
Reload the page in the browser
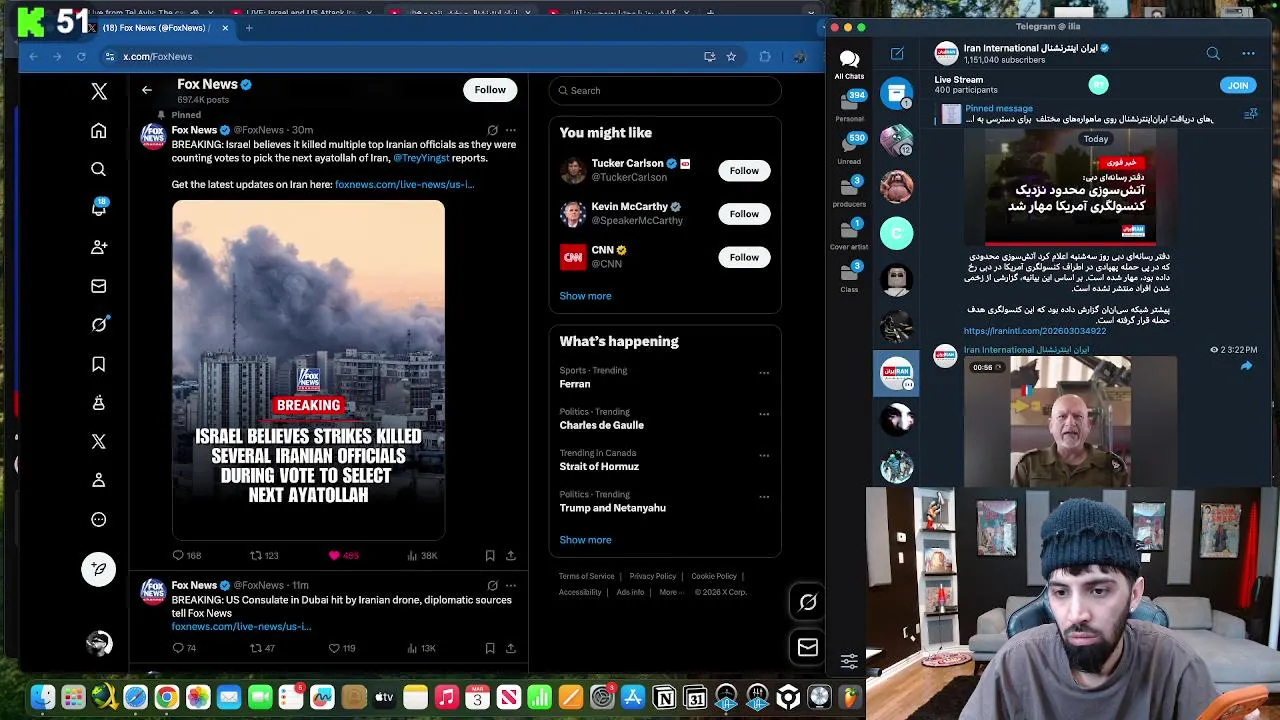(x=81, y=57)
